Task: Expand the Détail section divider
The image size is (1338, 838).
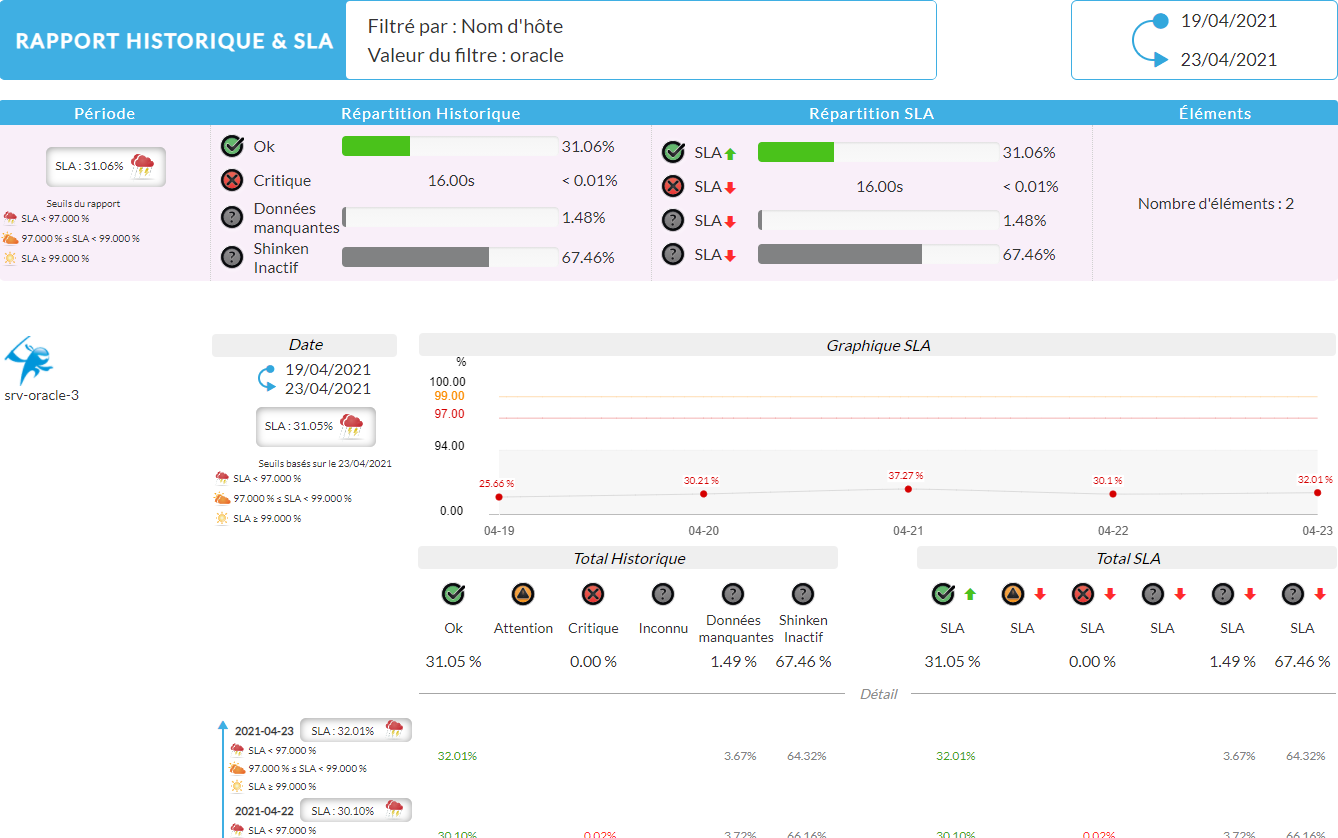Action: (x=878, y=693)
